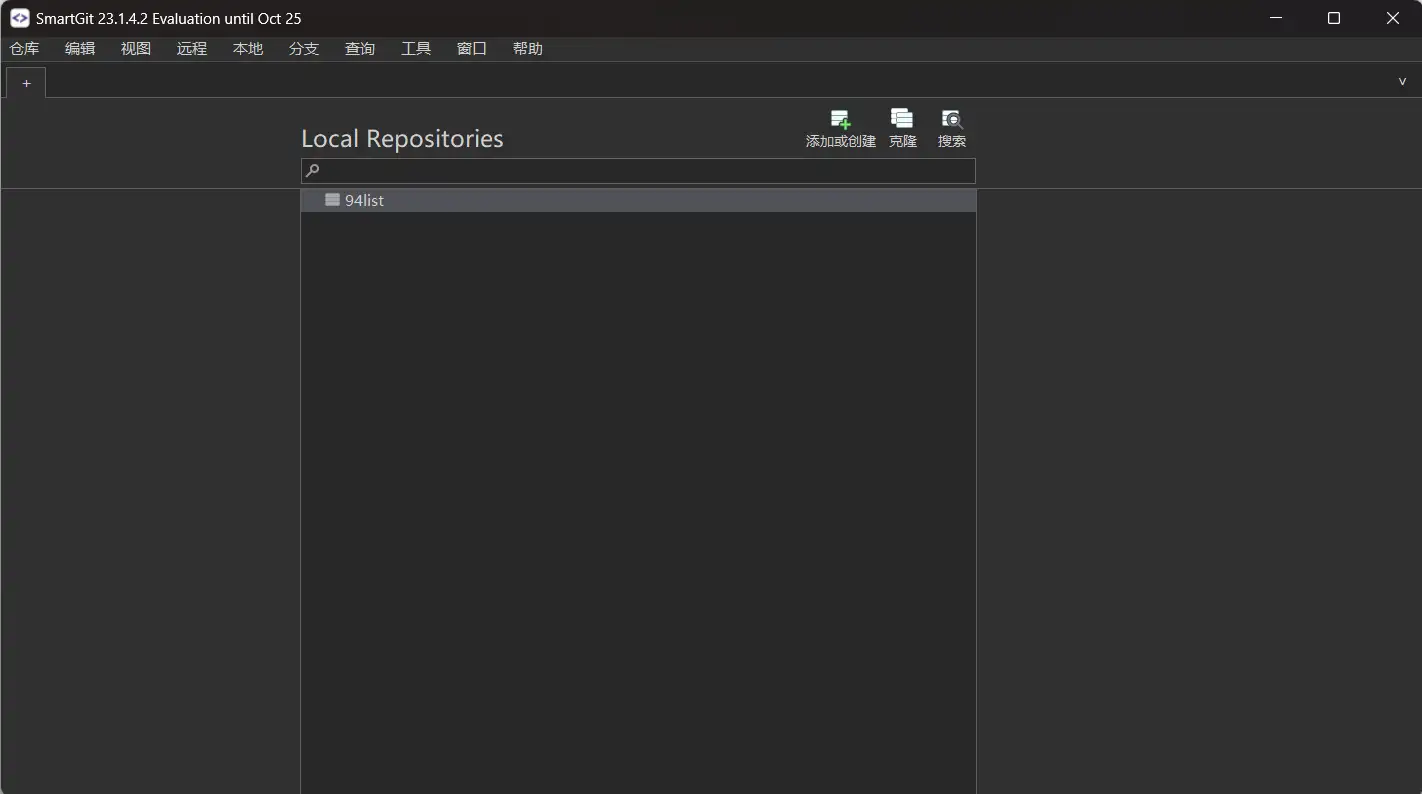Open the 编辑 menu
1422x794 pixels.
pos(80,49)
